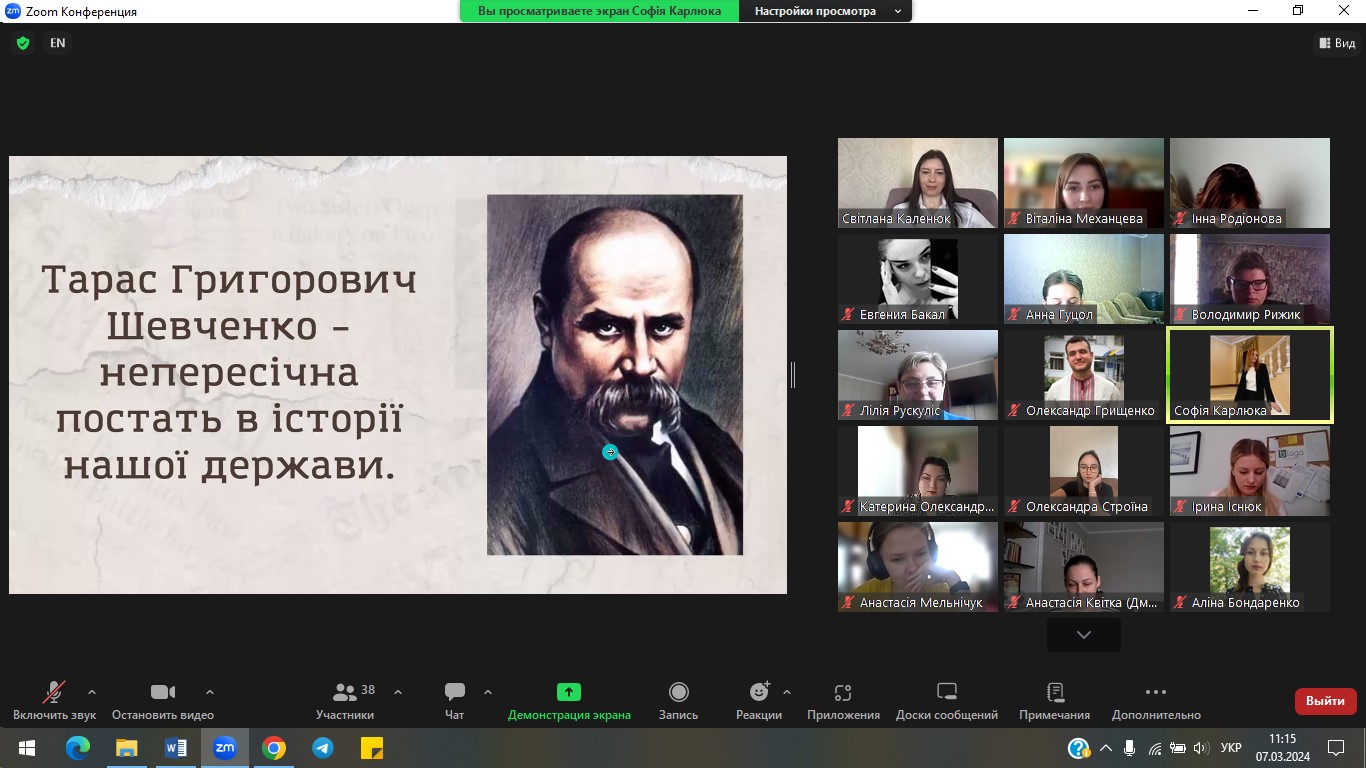The width and height of the screenshot is (1366, 768).
Task: Open Настройки просмотра dropdown
Action: (826, 11)
